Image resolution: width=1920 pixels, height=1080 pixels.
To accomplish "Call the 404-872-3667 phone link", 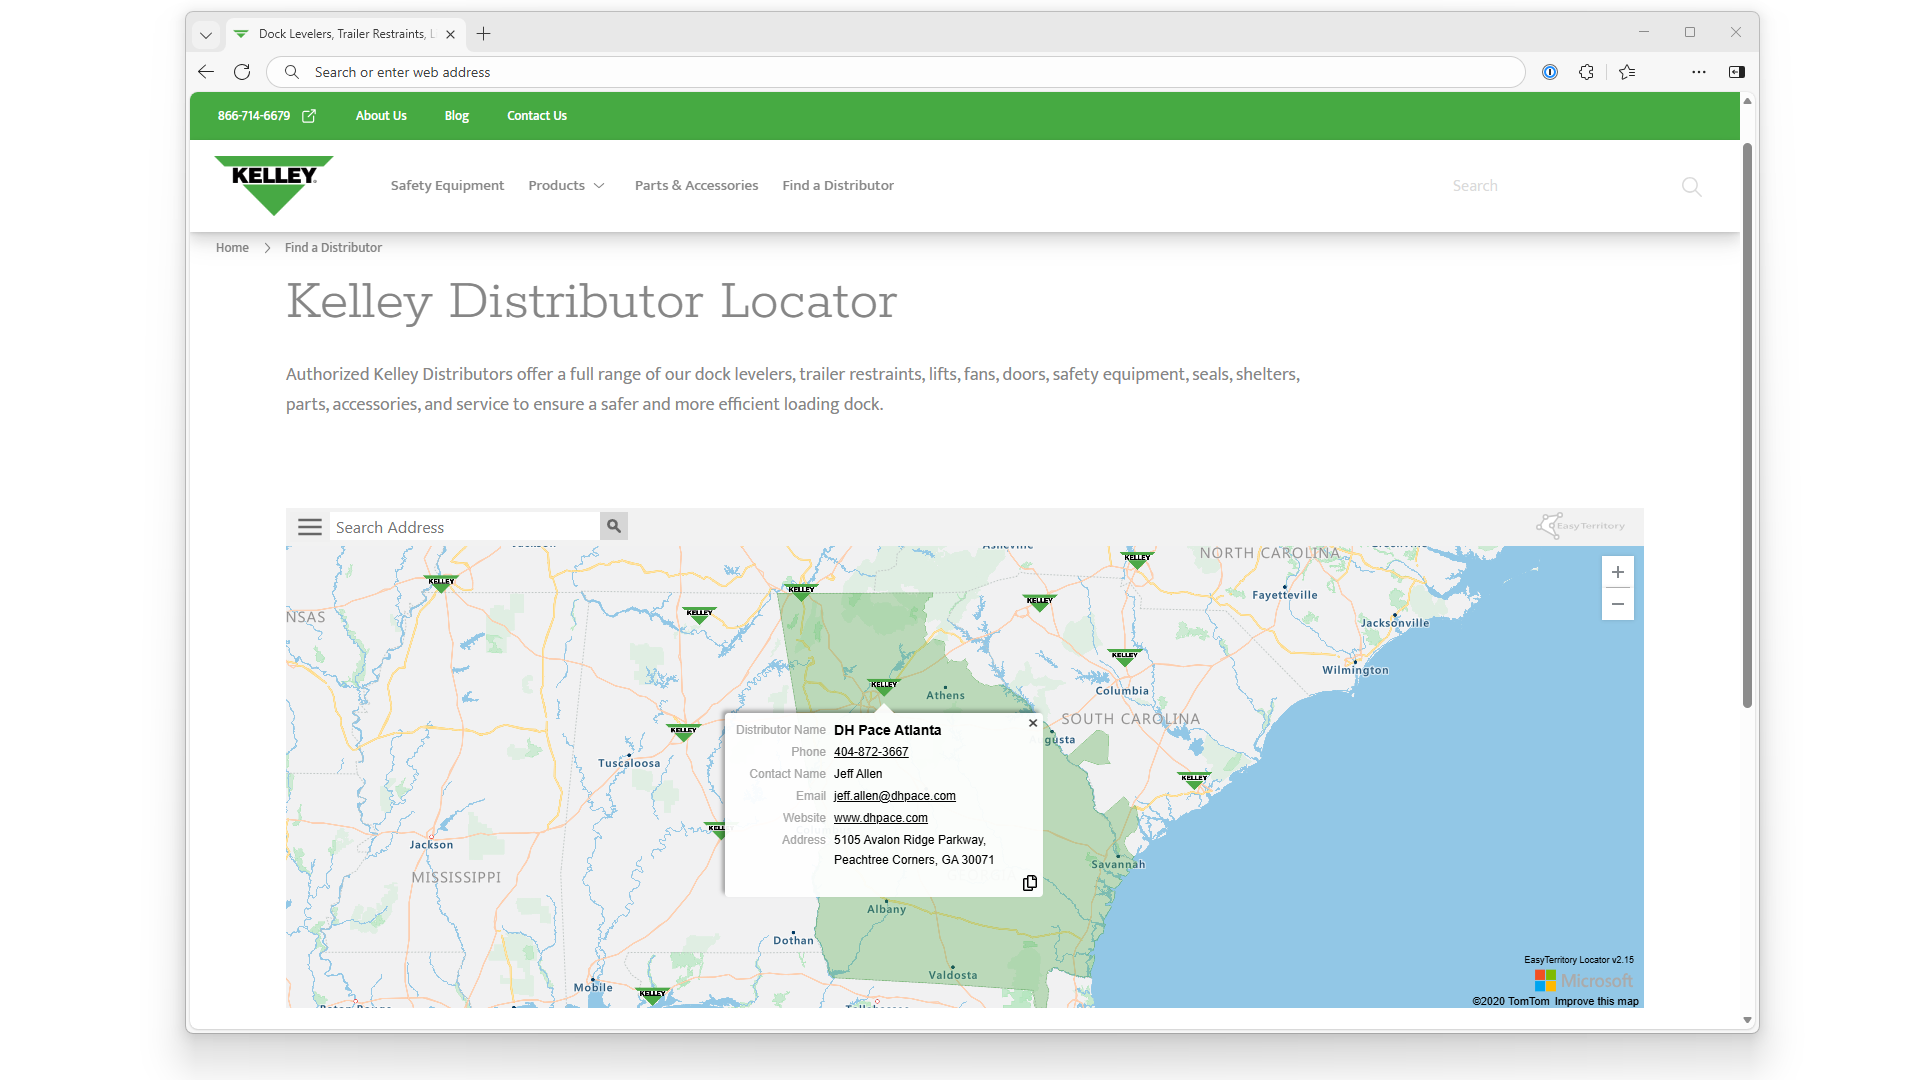I will tap(870, 752).
